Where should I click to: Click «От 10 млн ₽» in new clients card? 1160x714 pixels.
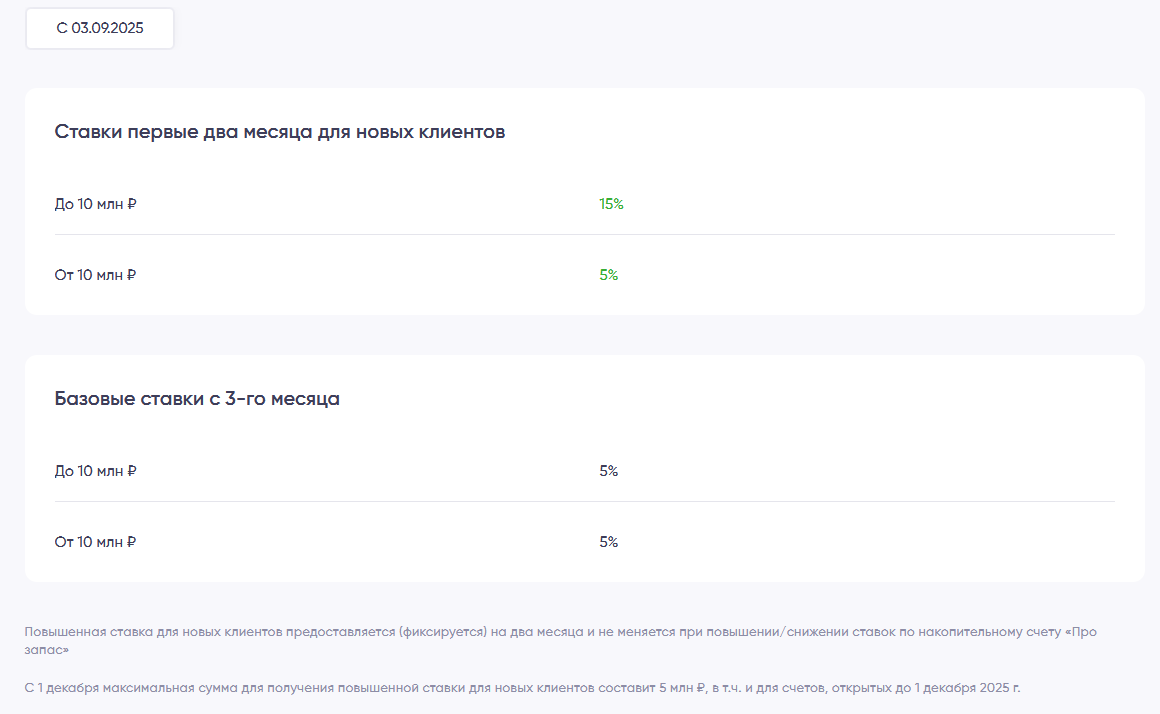[96, 275]
